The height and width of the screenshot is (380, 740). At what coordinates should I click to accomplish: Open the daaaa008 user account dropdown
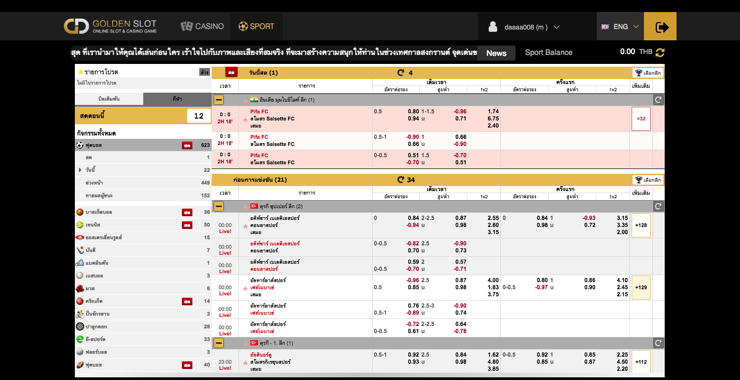point(531,27)
